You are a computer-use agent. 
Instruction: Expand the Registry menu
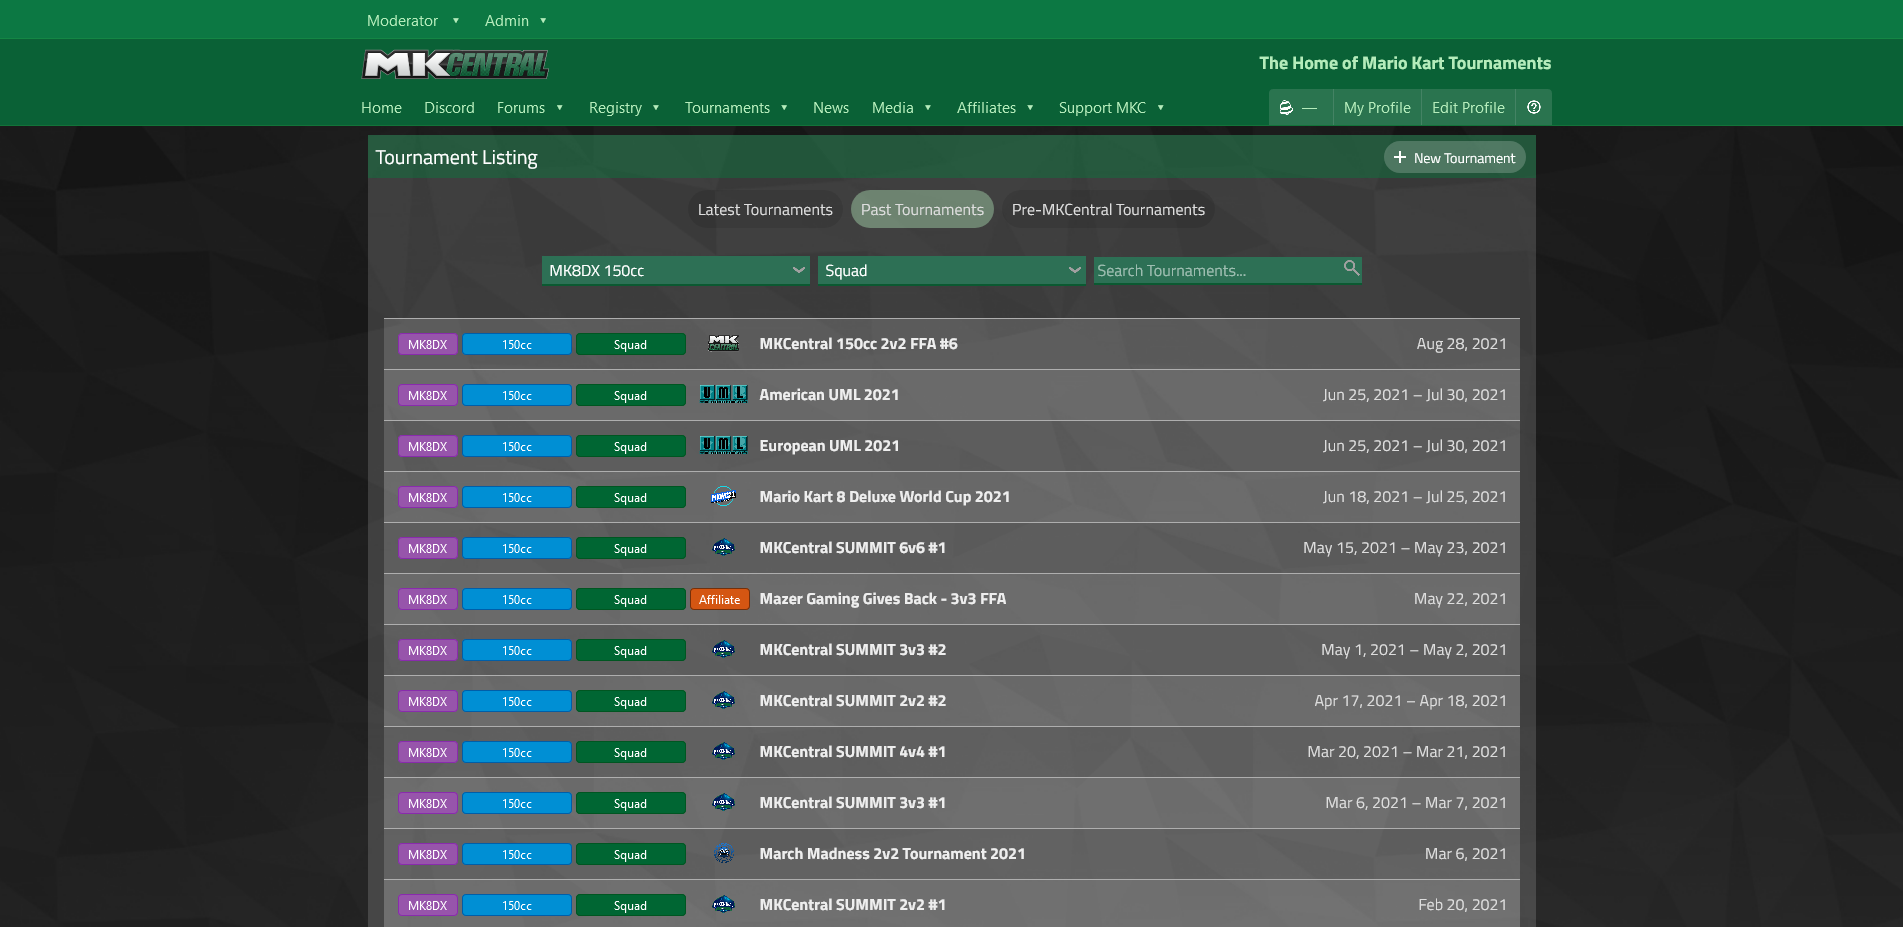[x=624, y=107]
